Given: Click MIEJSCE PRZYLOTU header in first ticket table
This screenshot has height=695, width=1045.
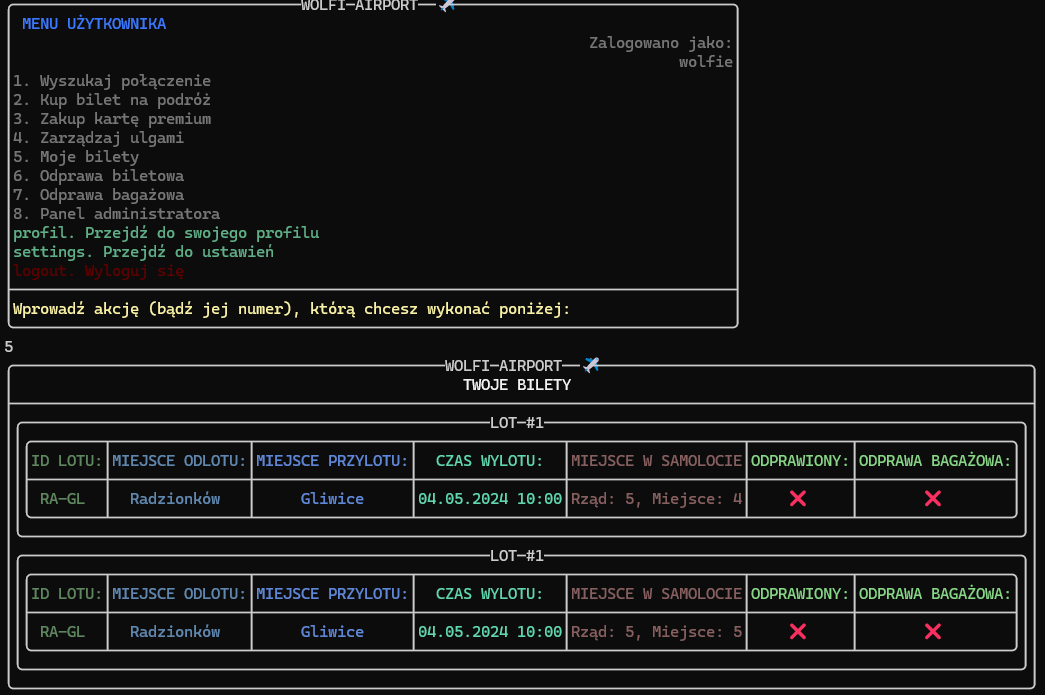Looking at the screenshot, I should (332, 461).
